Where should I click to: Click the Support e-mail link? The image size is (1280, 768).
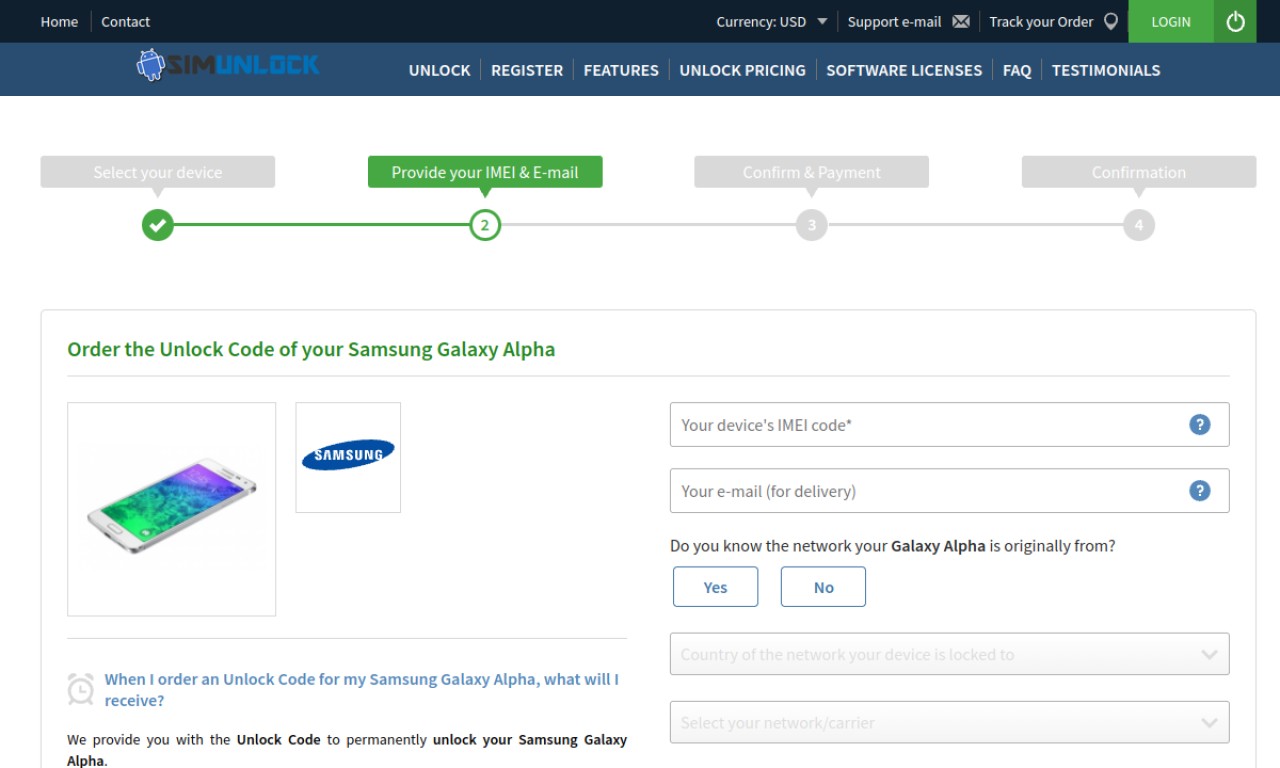click(x=894, y=21)
